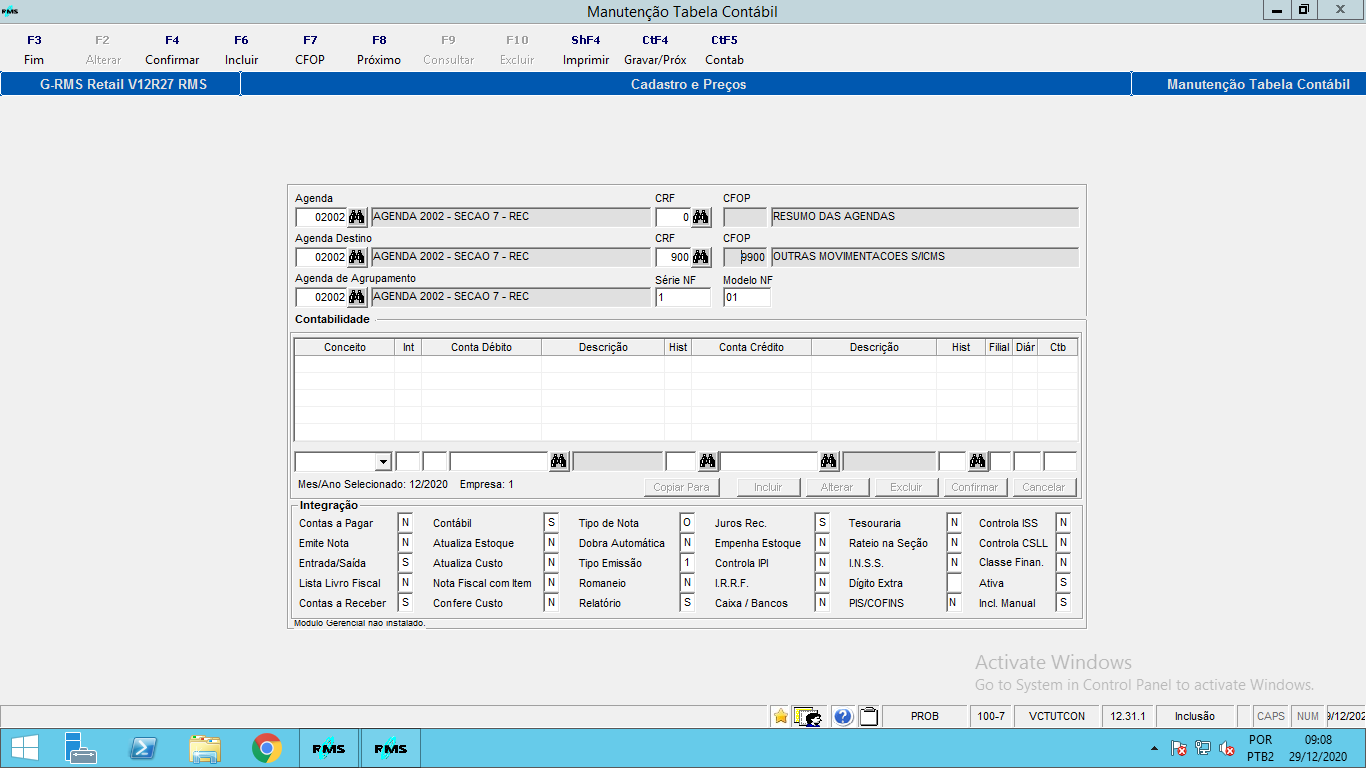1366x768 pixels.
Task: Click the yellow star favorites icon
Action: coord(781,716)
